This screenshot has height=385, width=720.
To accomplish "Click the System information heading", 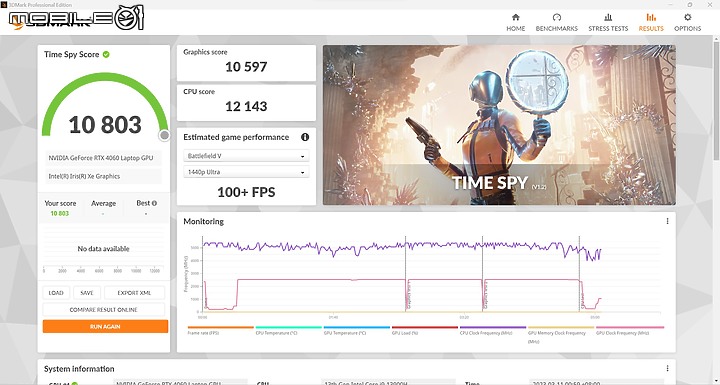I will 79,369.
